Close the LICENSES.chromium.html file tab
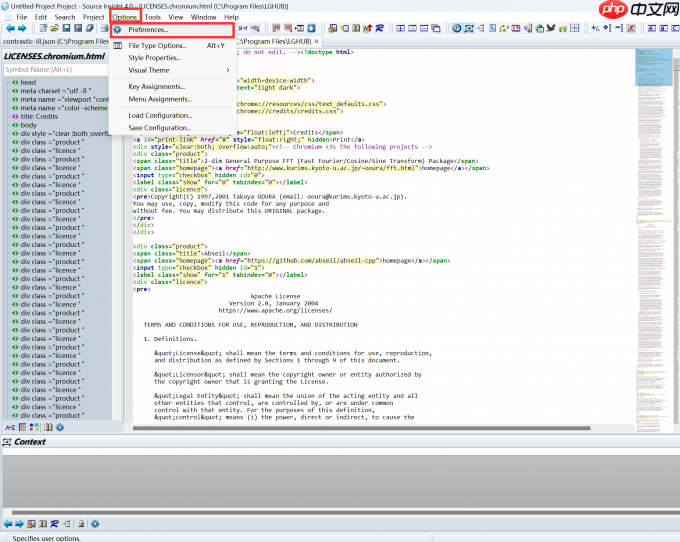 tap(317, 41)
